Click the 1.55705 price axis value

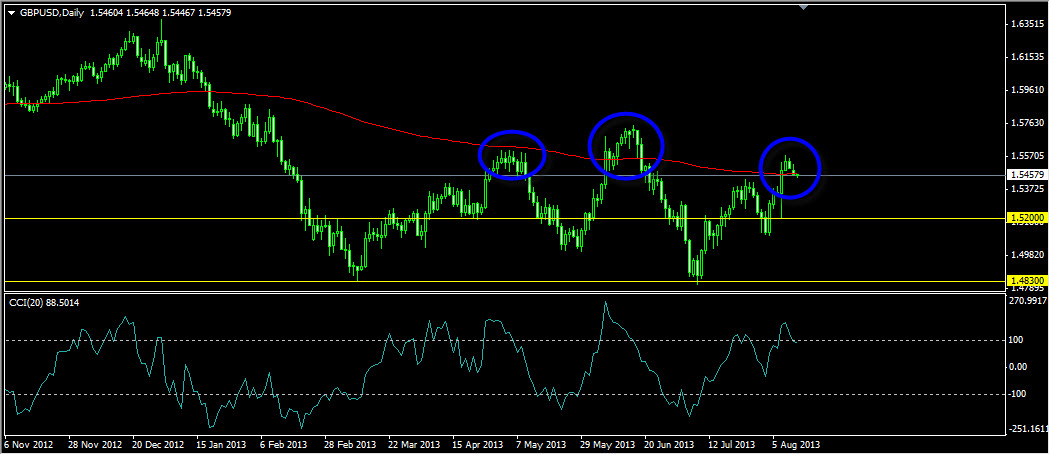[x=1027, y=156]
